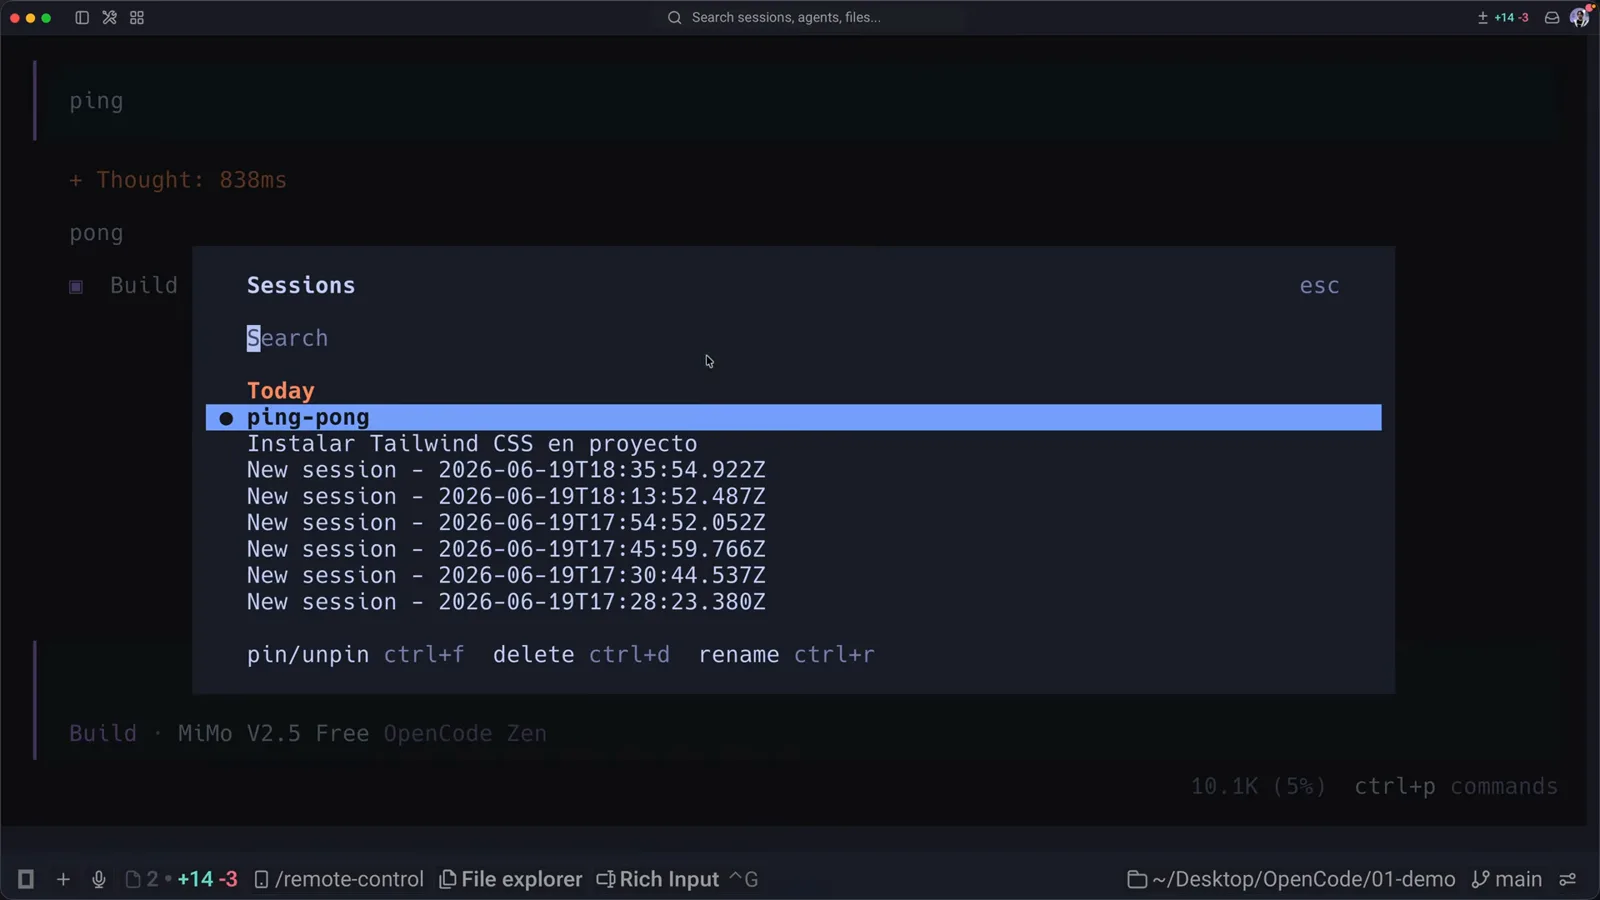1600x900 pixels.
Task: Open New session 2026-06-19T17:30:44.537Z
Action: coord(793,576)
